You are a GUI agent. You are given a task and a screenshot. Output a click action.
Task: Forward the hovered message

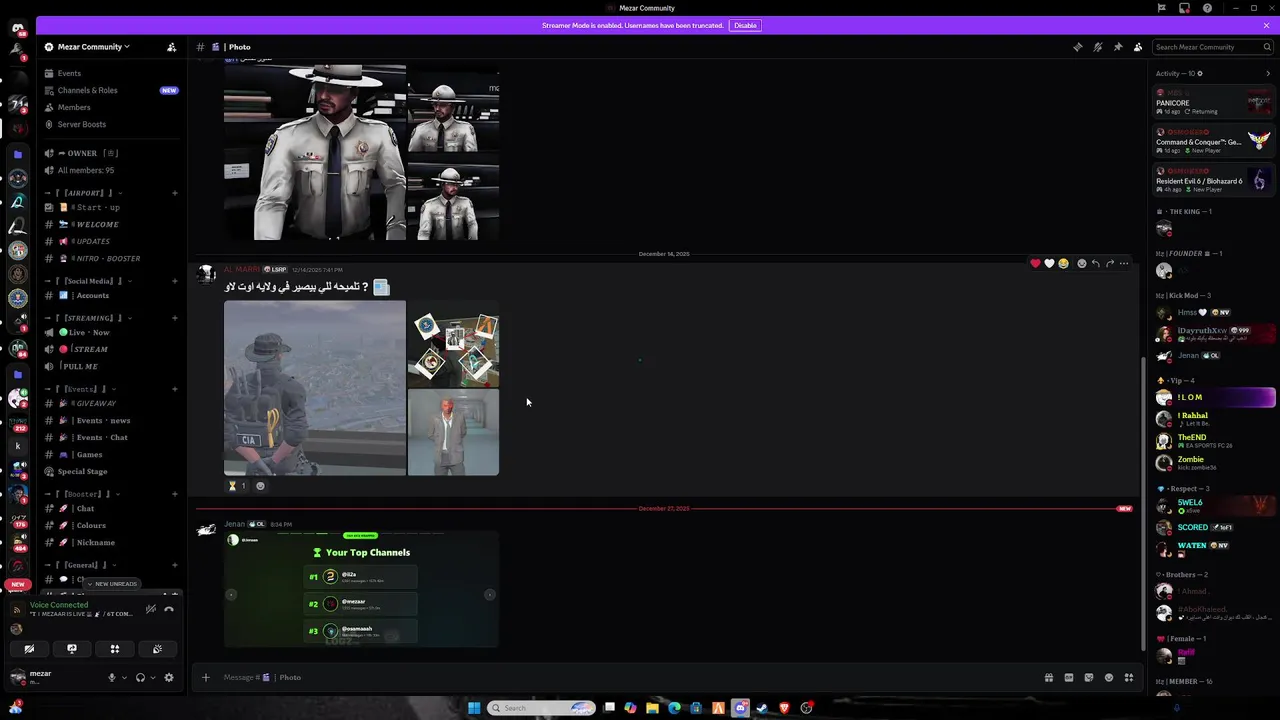tap(1110, 263)
